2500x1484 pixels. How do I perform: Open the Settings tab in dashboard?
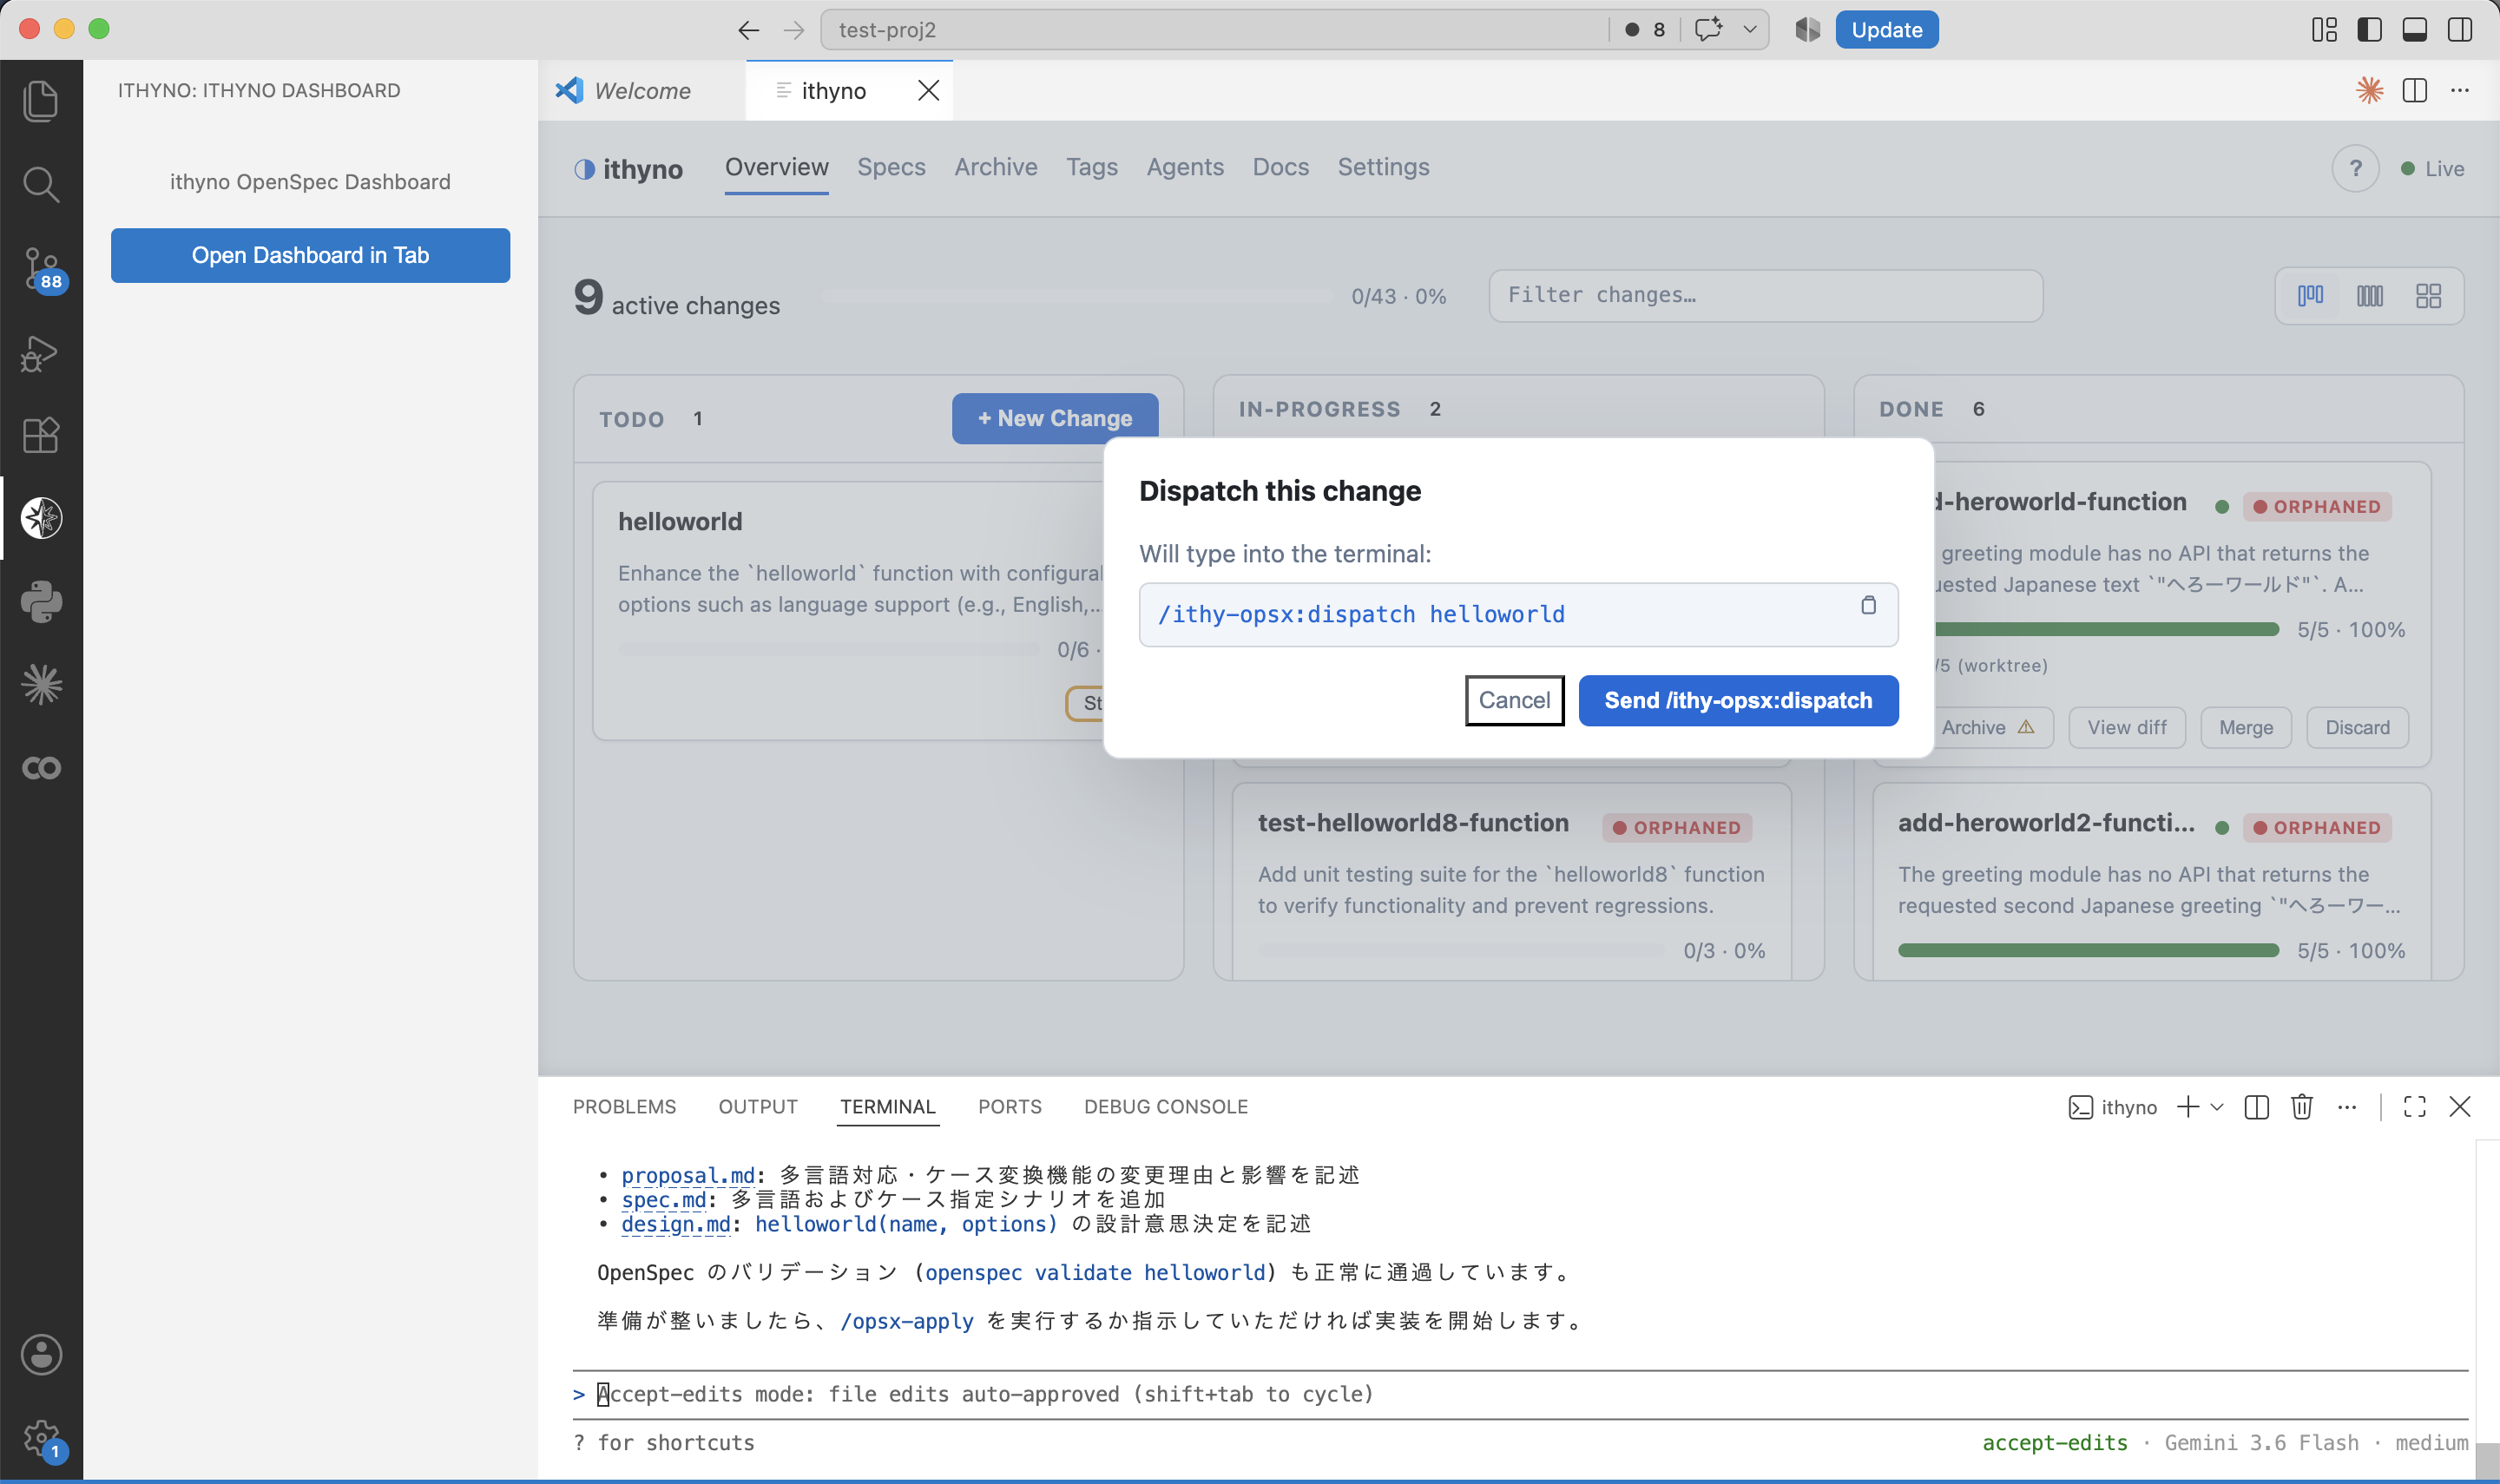coord(1384,167)
